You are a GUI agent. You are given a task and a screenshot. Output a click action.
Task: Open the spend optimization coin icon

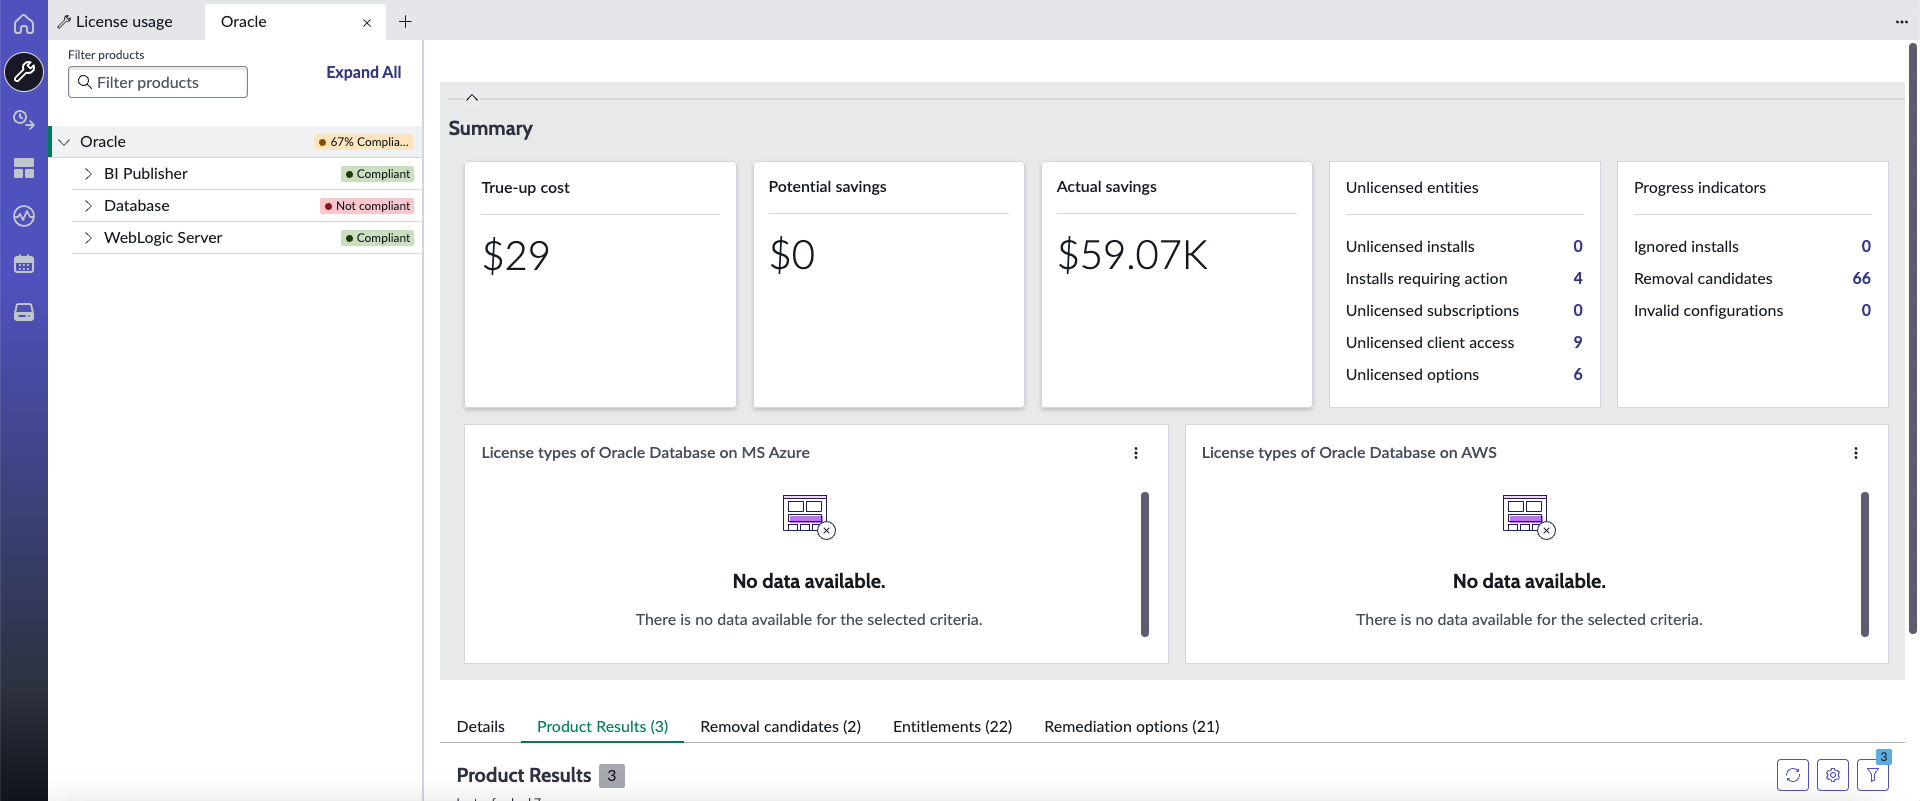tap(24, 120)
